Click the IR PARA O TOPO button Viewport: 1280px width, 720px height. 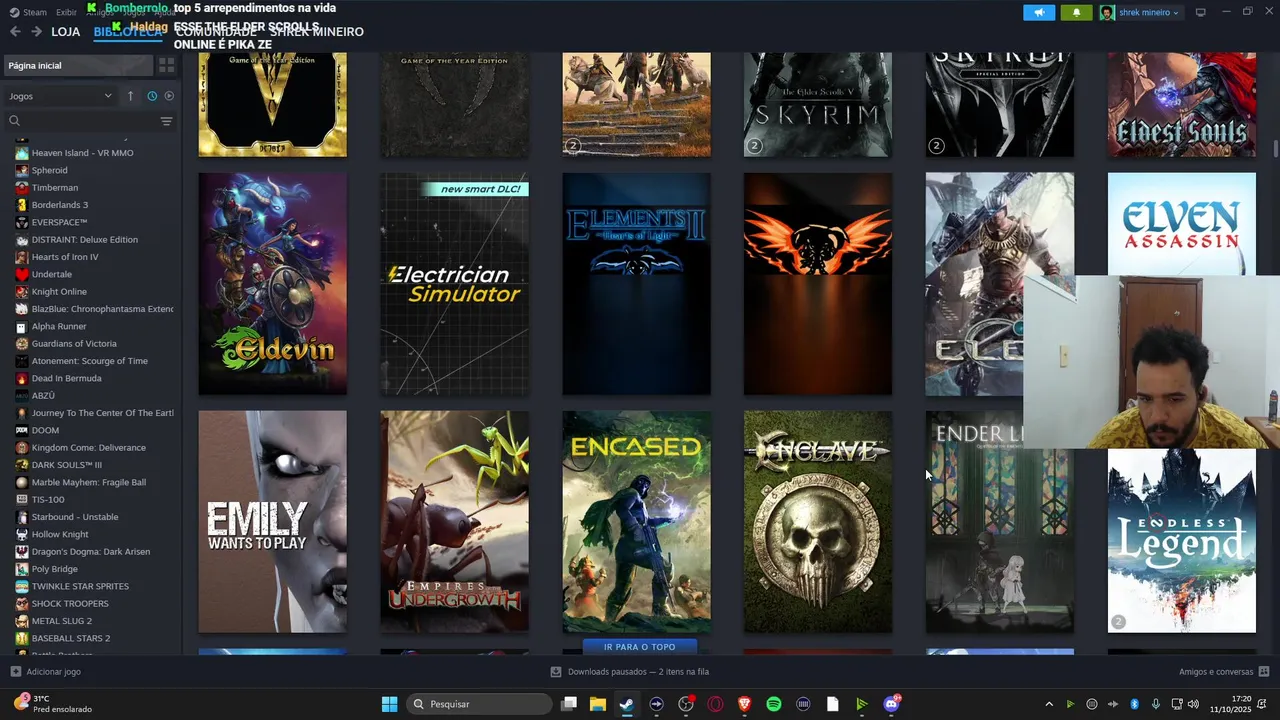[639, 647]
